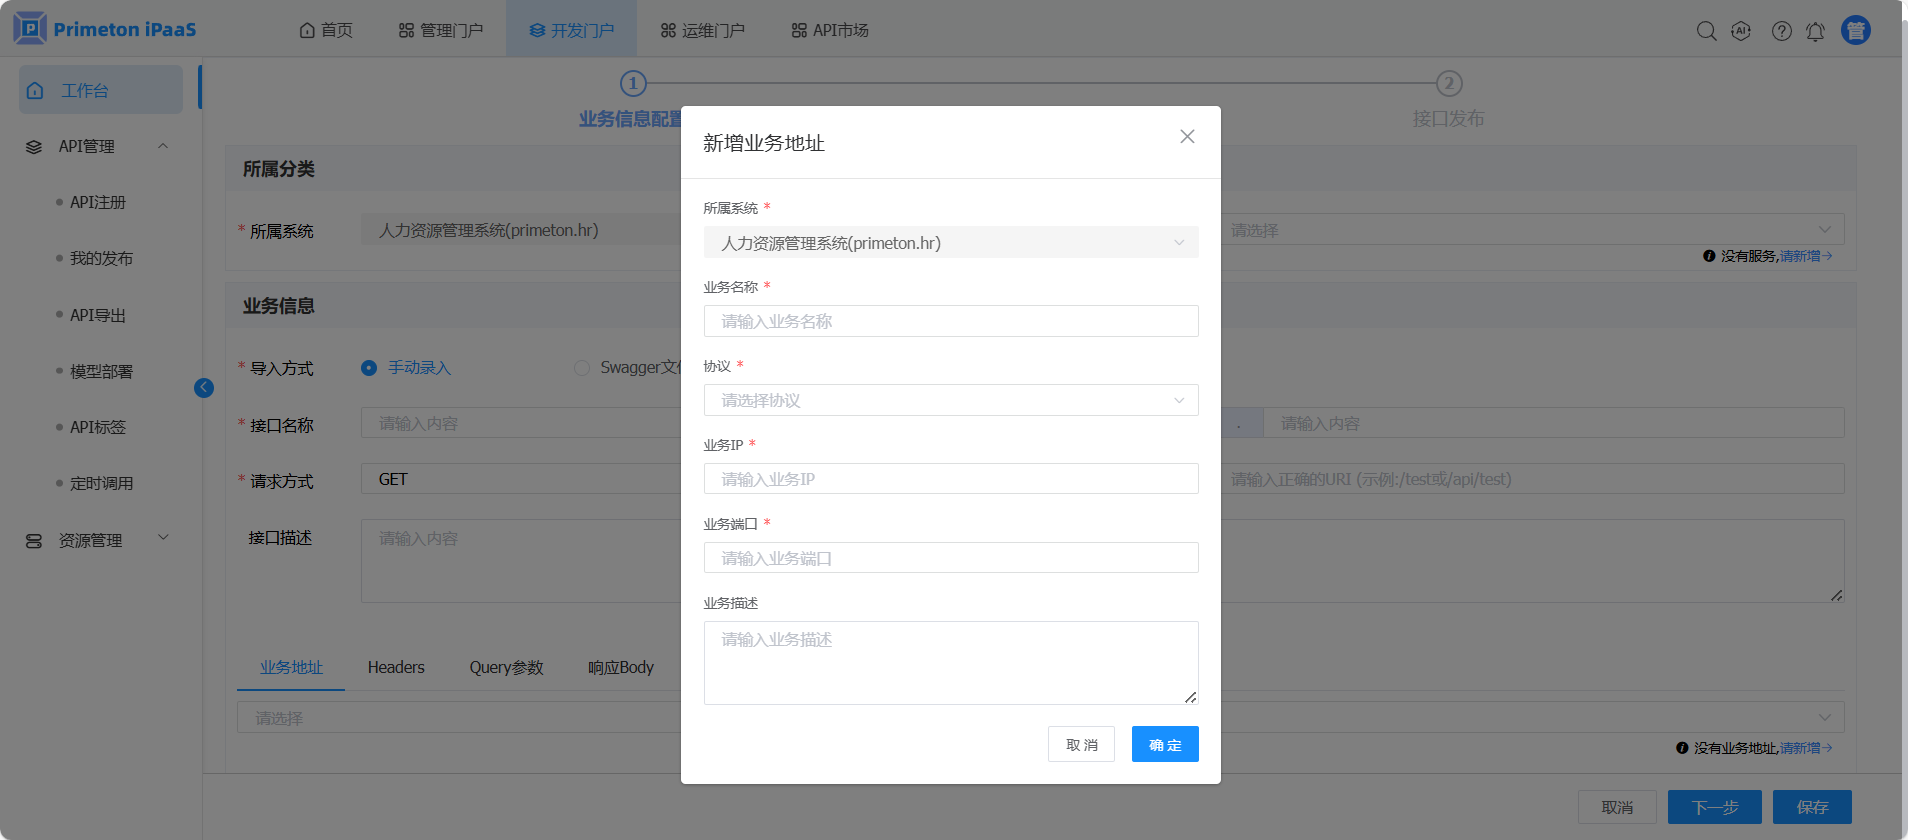Click the 确定 button in the dialog
Screen dimensions: 1908x840
(1165, 744)
